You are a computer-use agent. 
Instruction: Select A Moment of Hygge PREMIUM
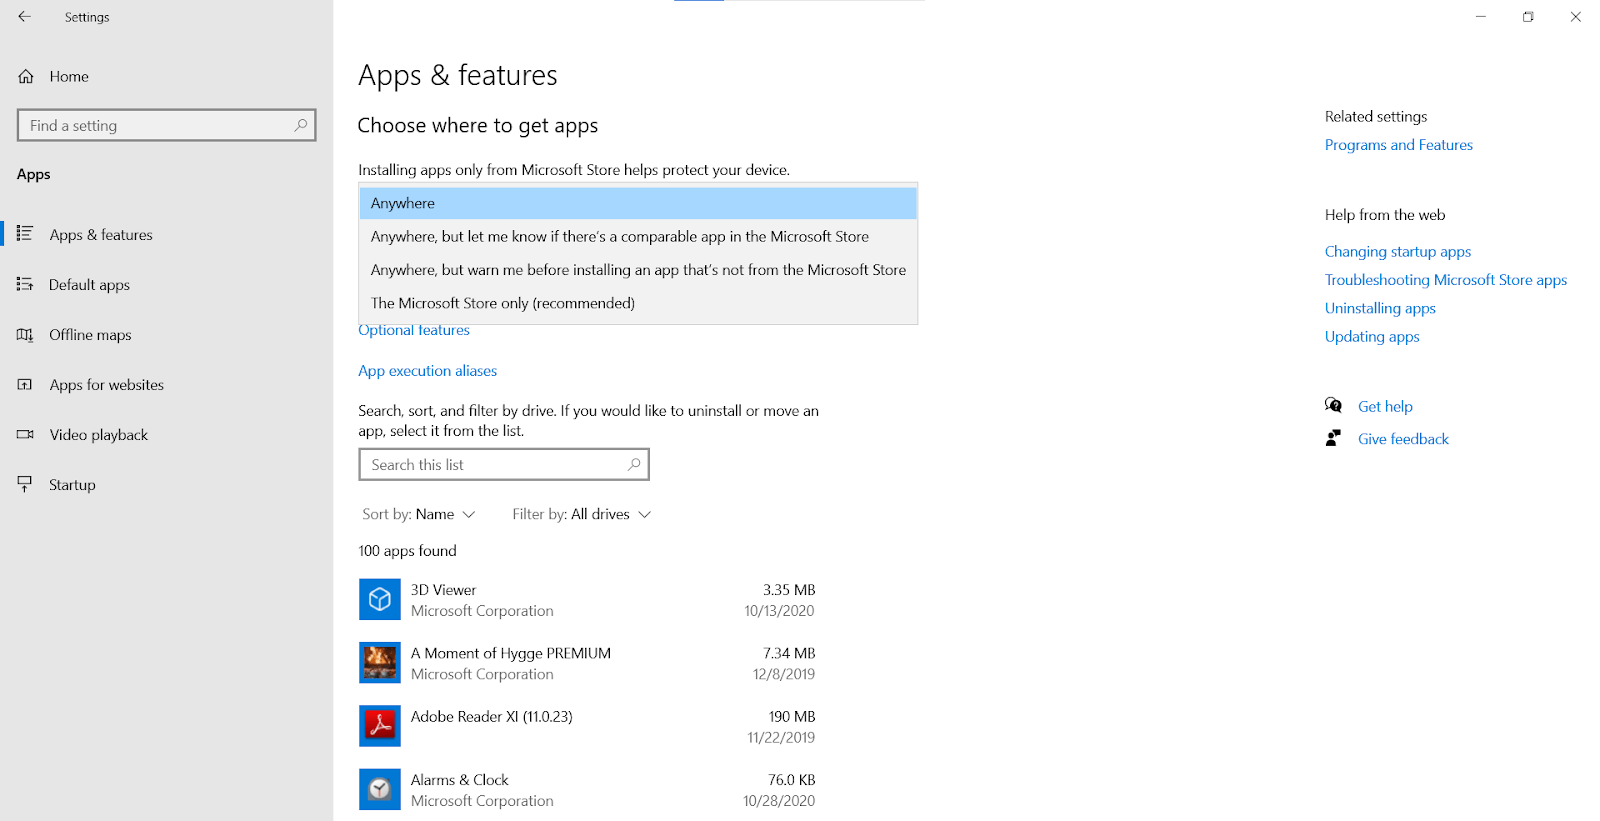click(x=588, y=663)
